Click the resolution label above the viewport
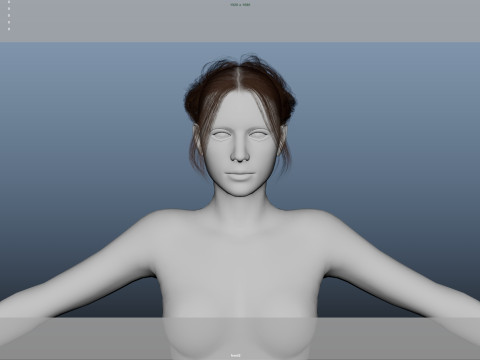The image size is (480, 360). pyautogui.click(x=240, y=5)
